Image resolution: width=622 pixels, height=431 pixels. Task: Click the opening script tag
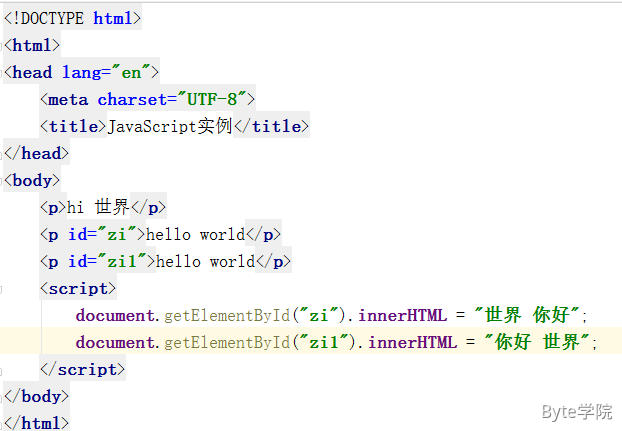(x=78, y=288)
